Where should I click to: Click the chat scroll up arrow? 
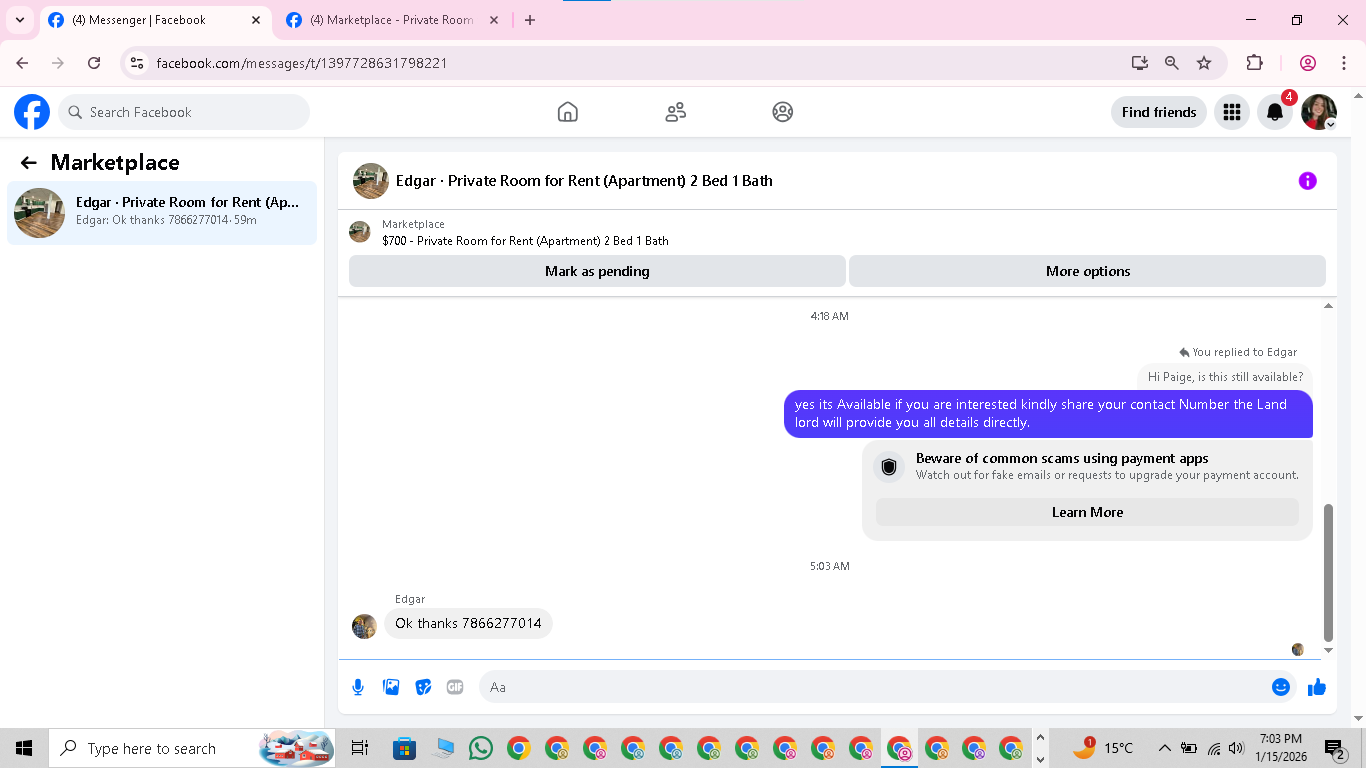pos(1328,306)
